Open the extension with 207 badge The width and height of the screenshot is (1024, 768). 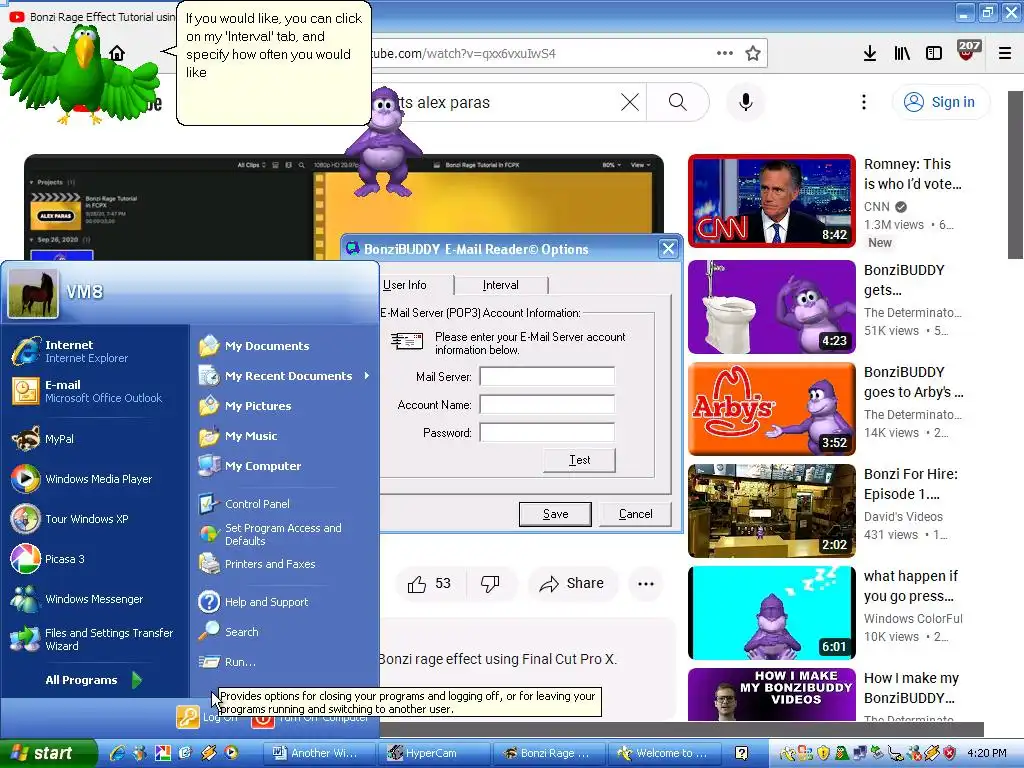pyautogui.click(x=968, y=51)
